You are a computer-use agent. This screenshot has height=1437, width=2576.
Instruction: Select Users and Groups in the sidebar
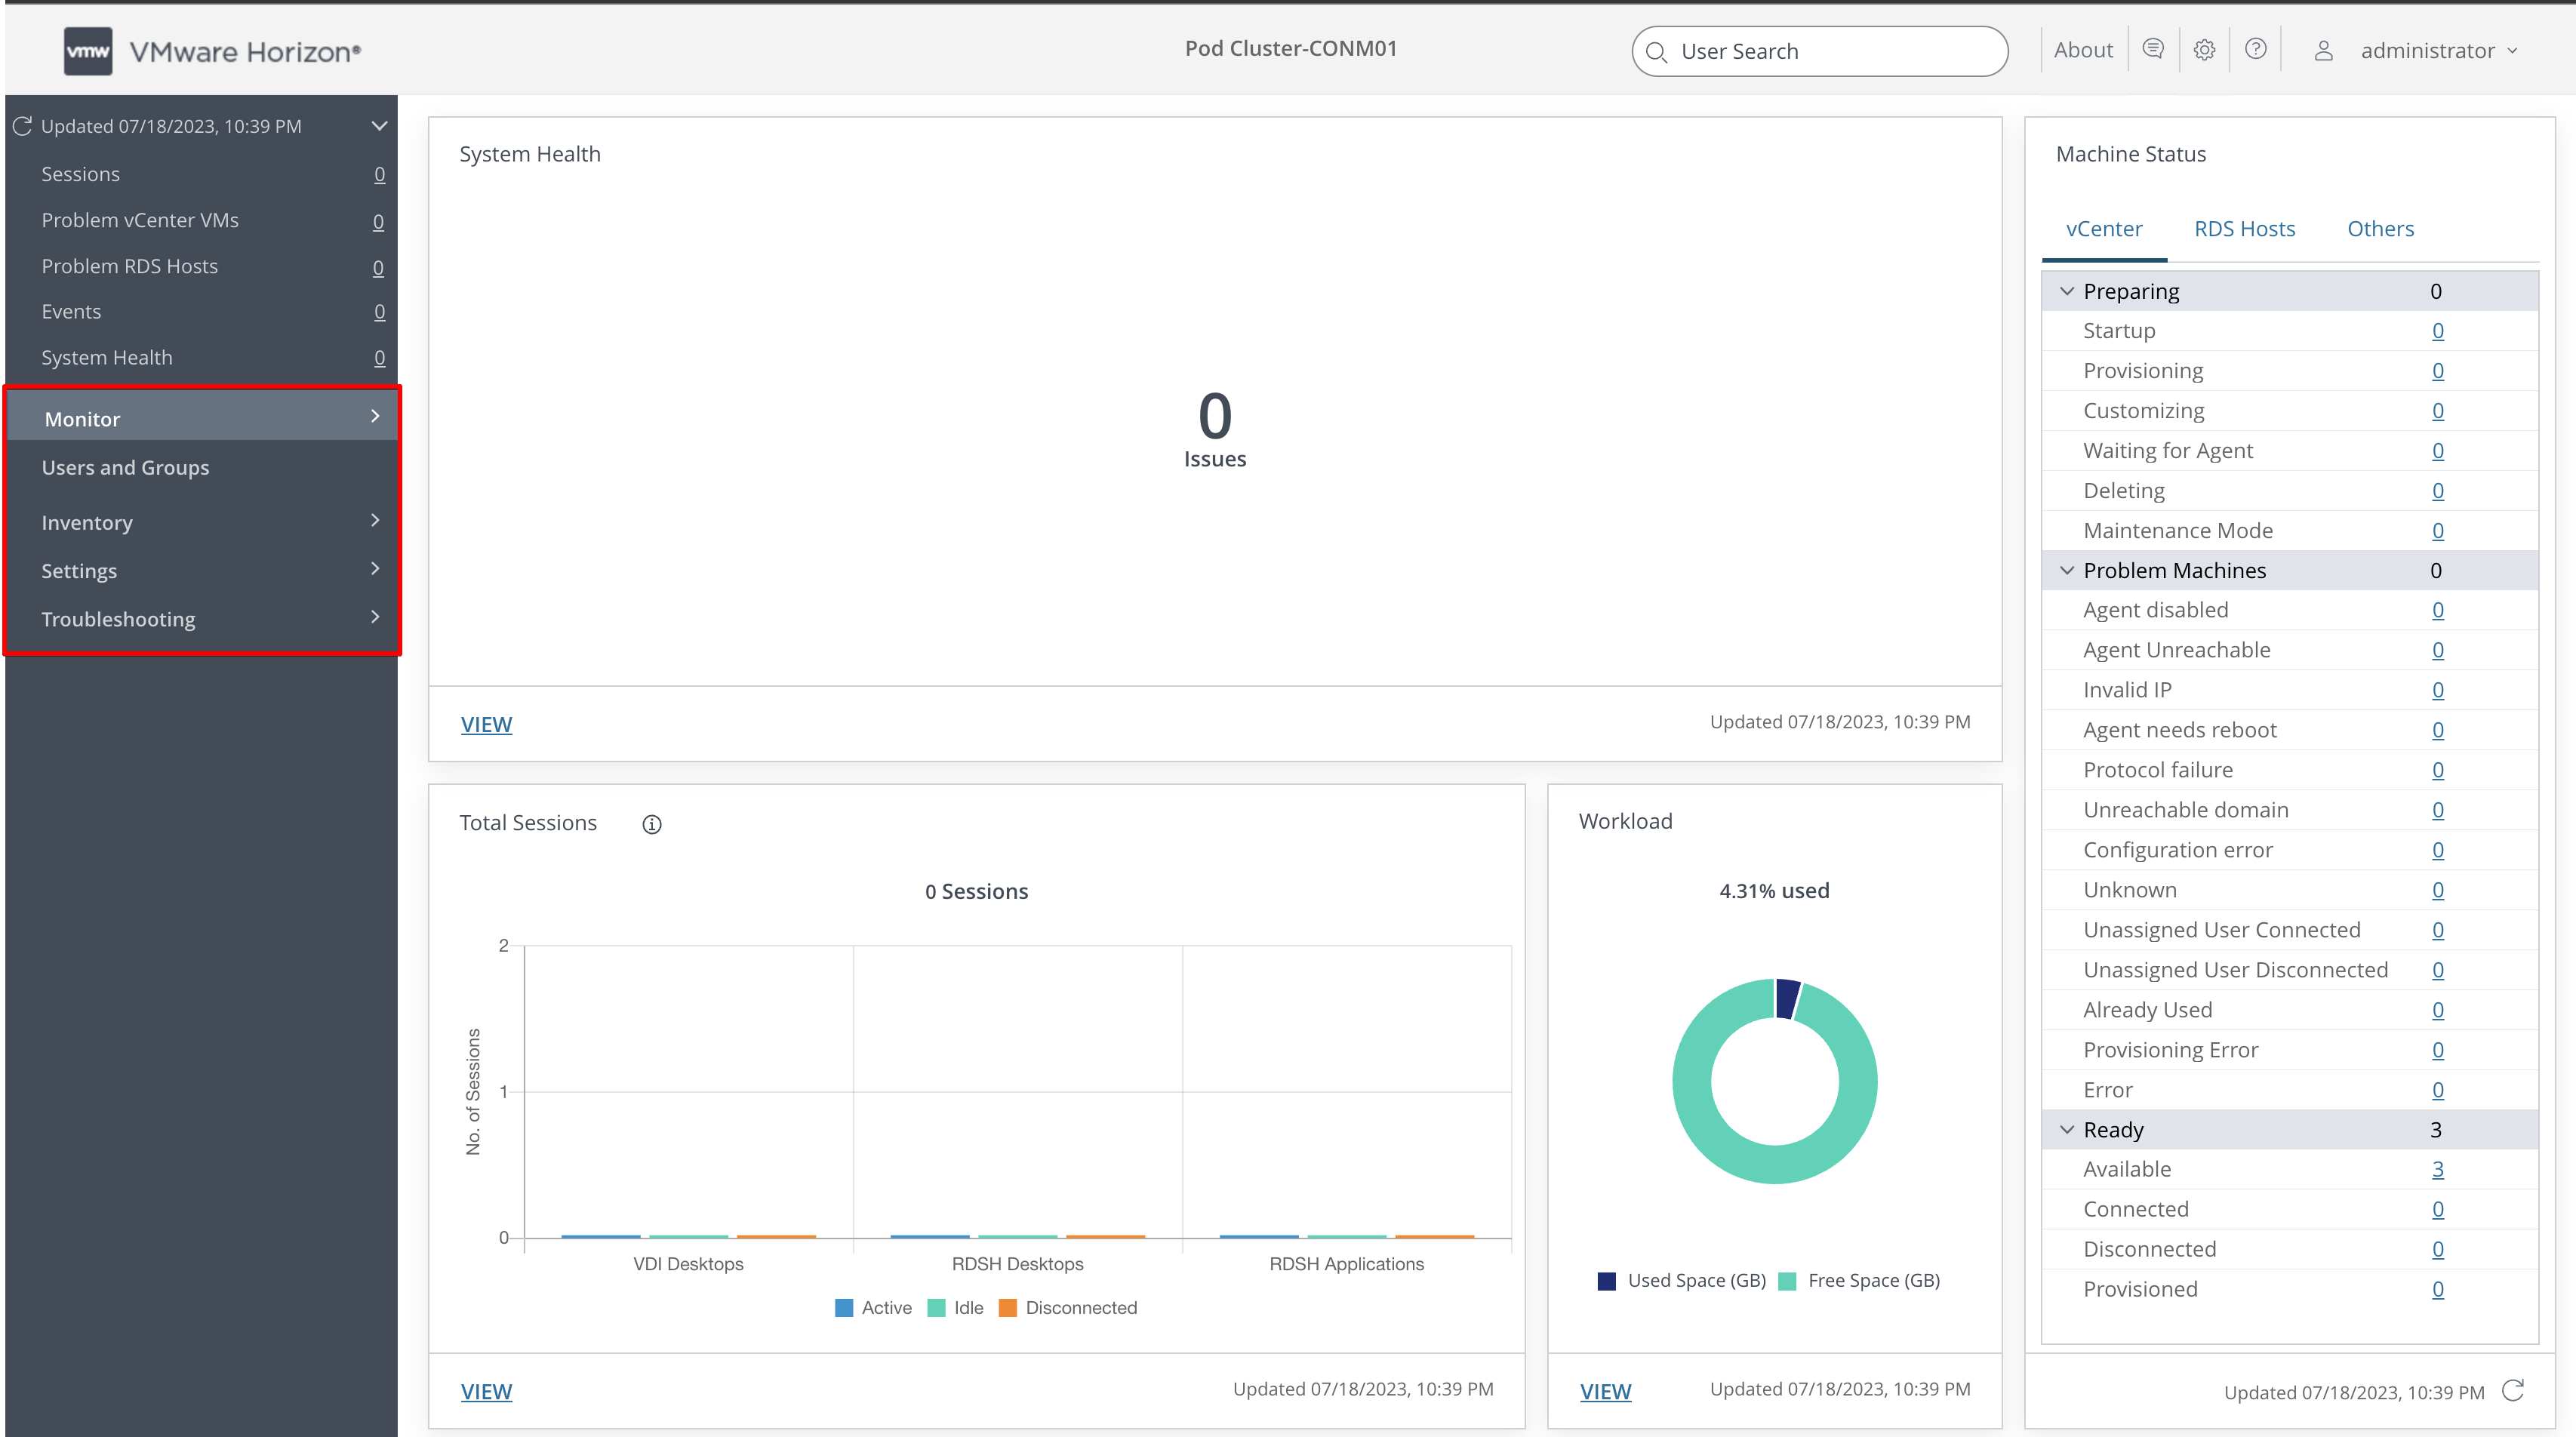pyautogui.click(x=125, y=467)
